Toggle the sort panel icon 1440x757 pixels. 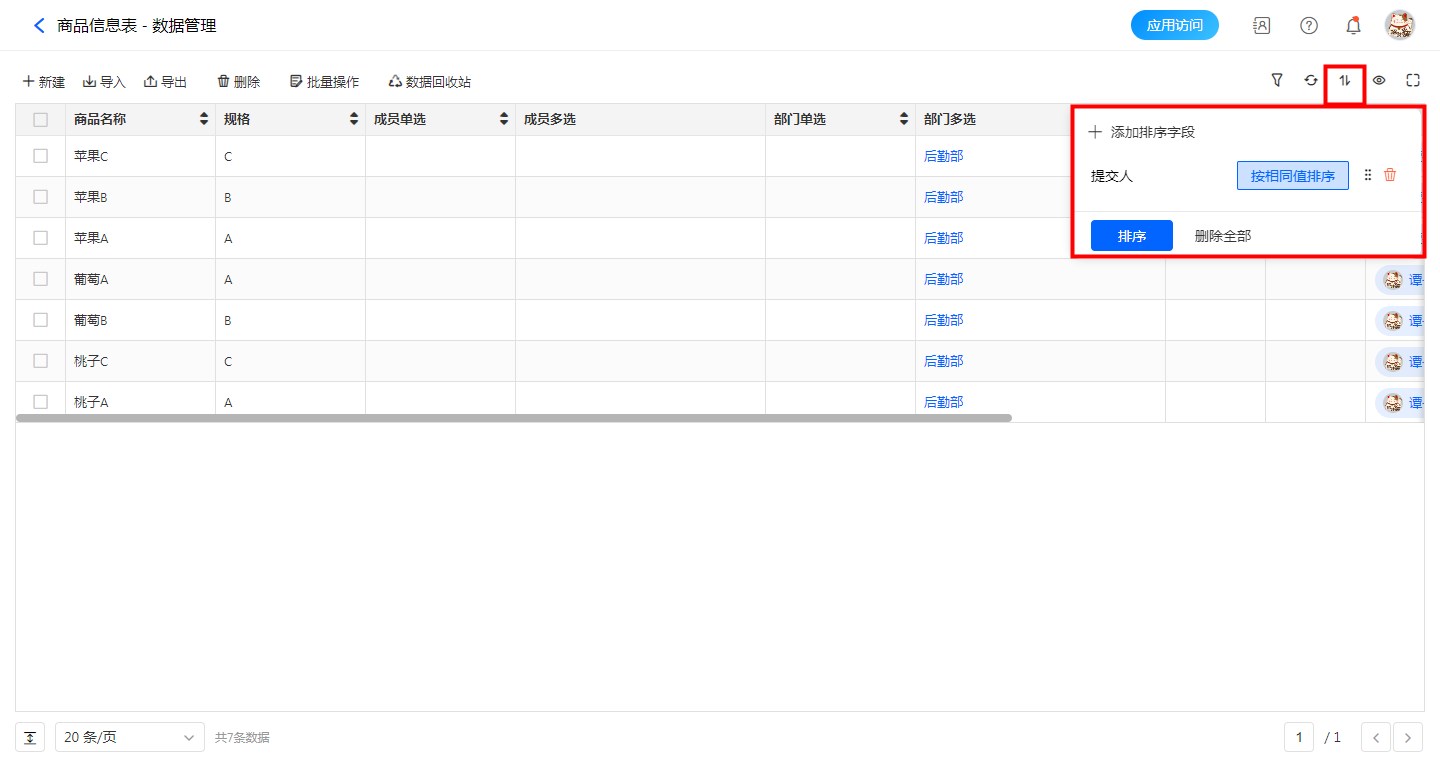[1345, 81]
